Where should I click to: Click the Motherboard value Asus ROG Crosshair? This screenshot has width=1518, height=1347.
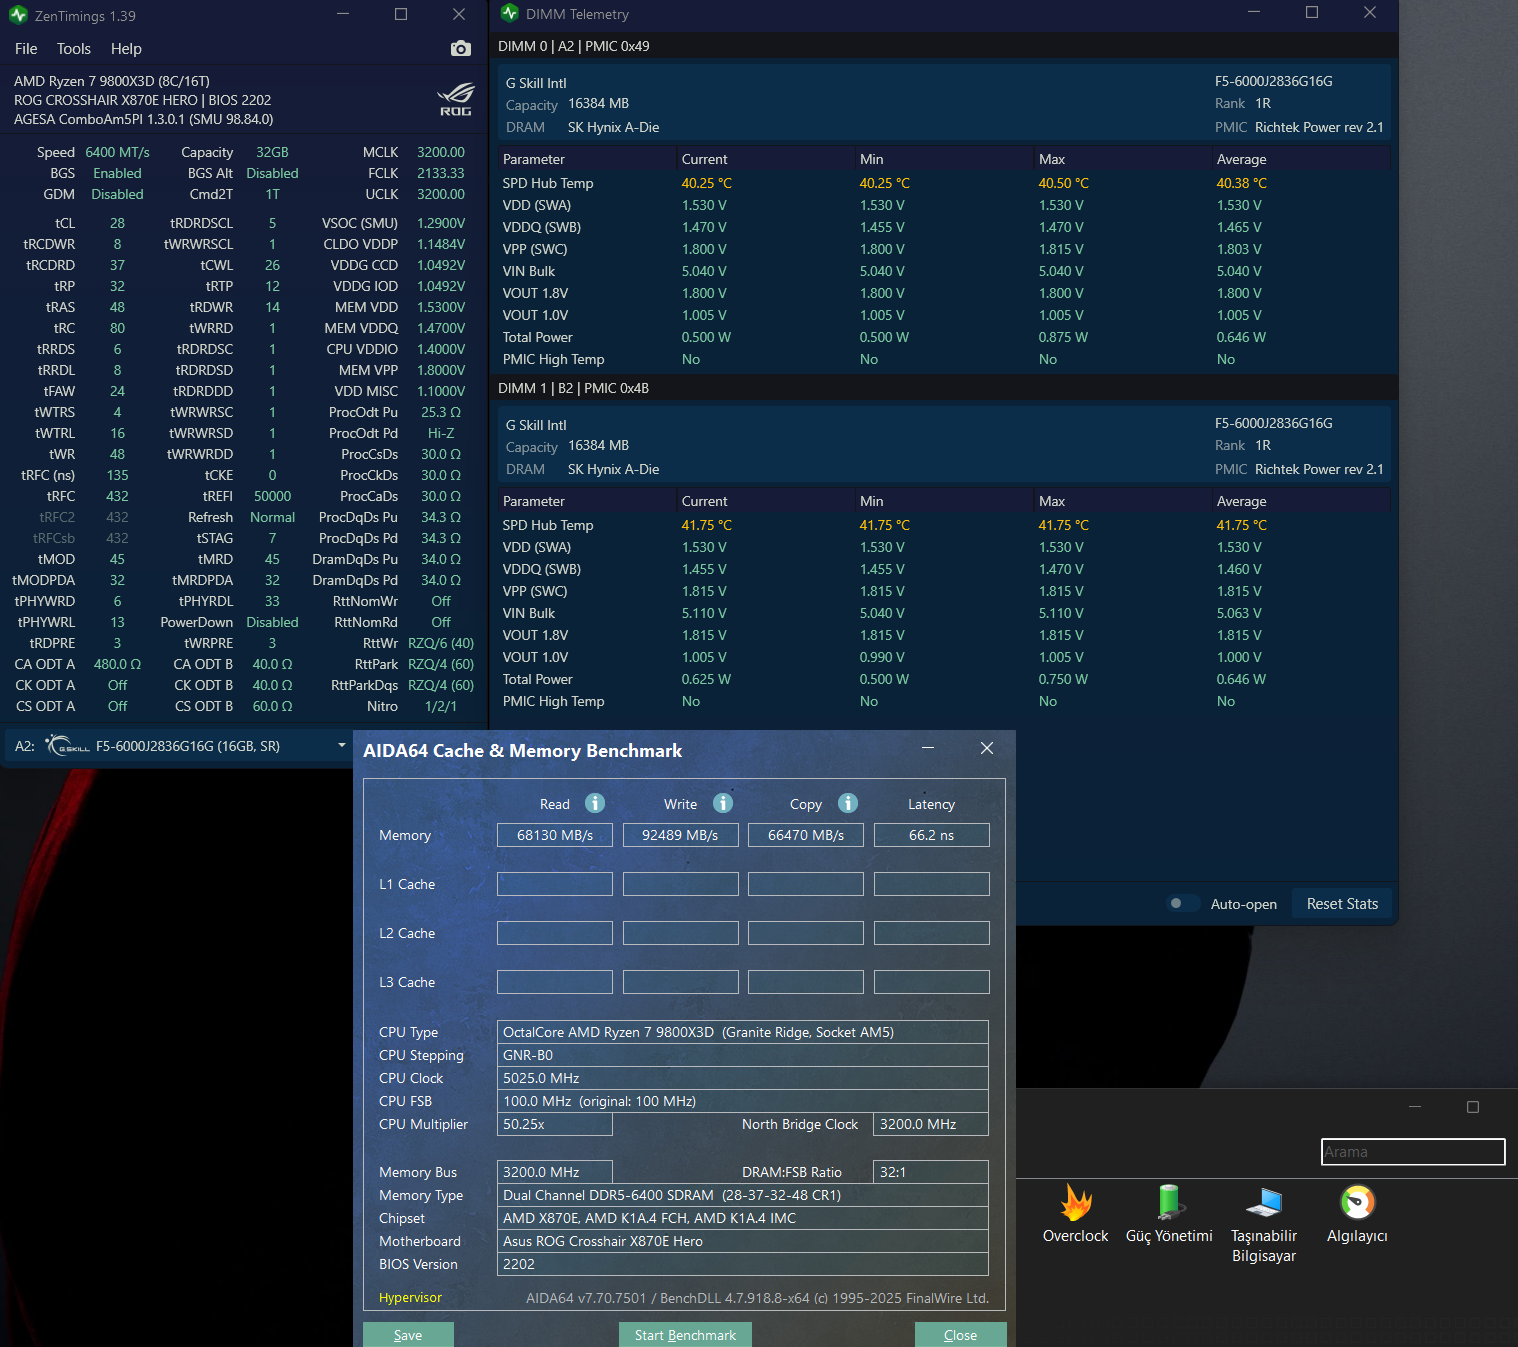[743, 1241]
